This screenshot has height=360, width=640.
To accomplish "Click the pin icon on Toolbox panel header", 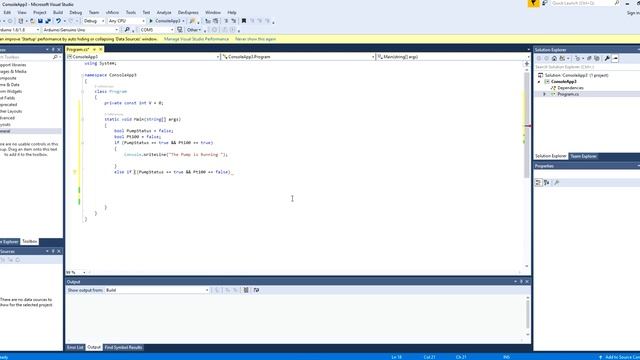I will 53,49.
